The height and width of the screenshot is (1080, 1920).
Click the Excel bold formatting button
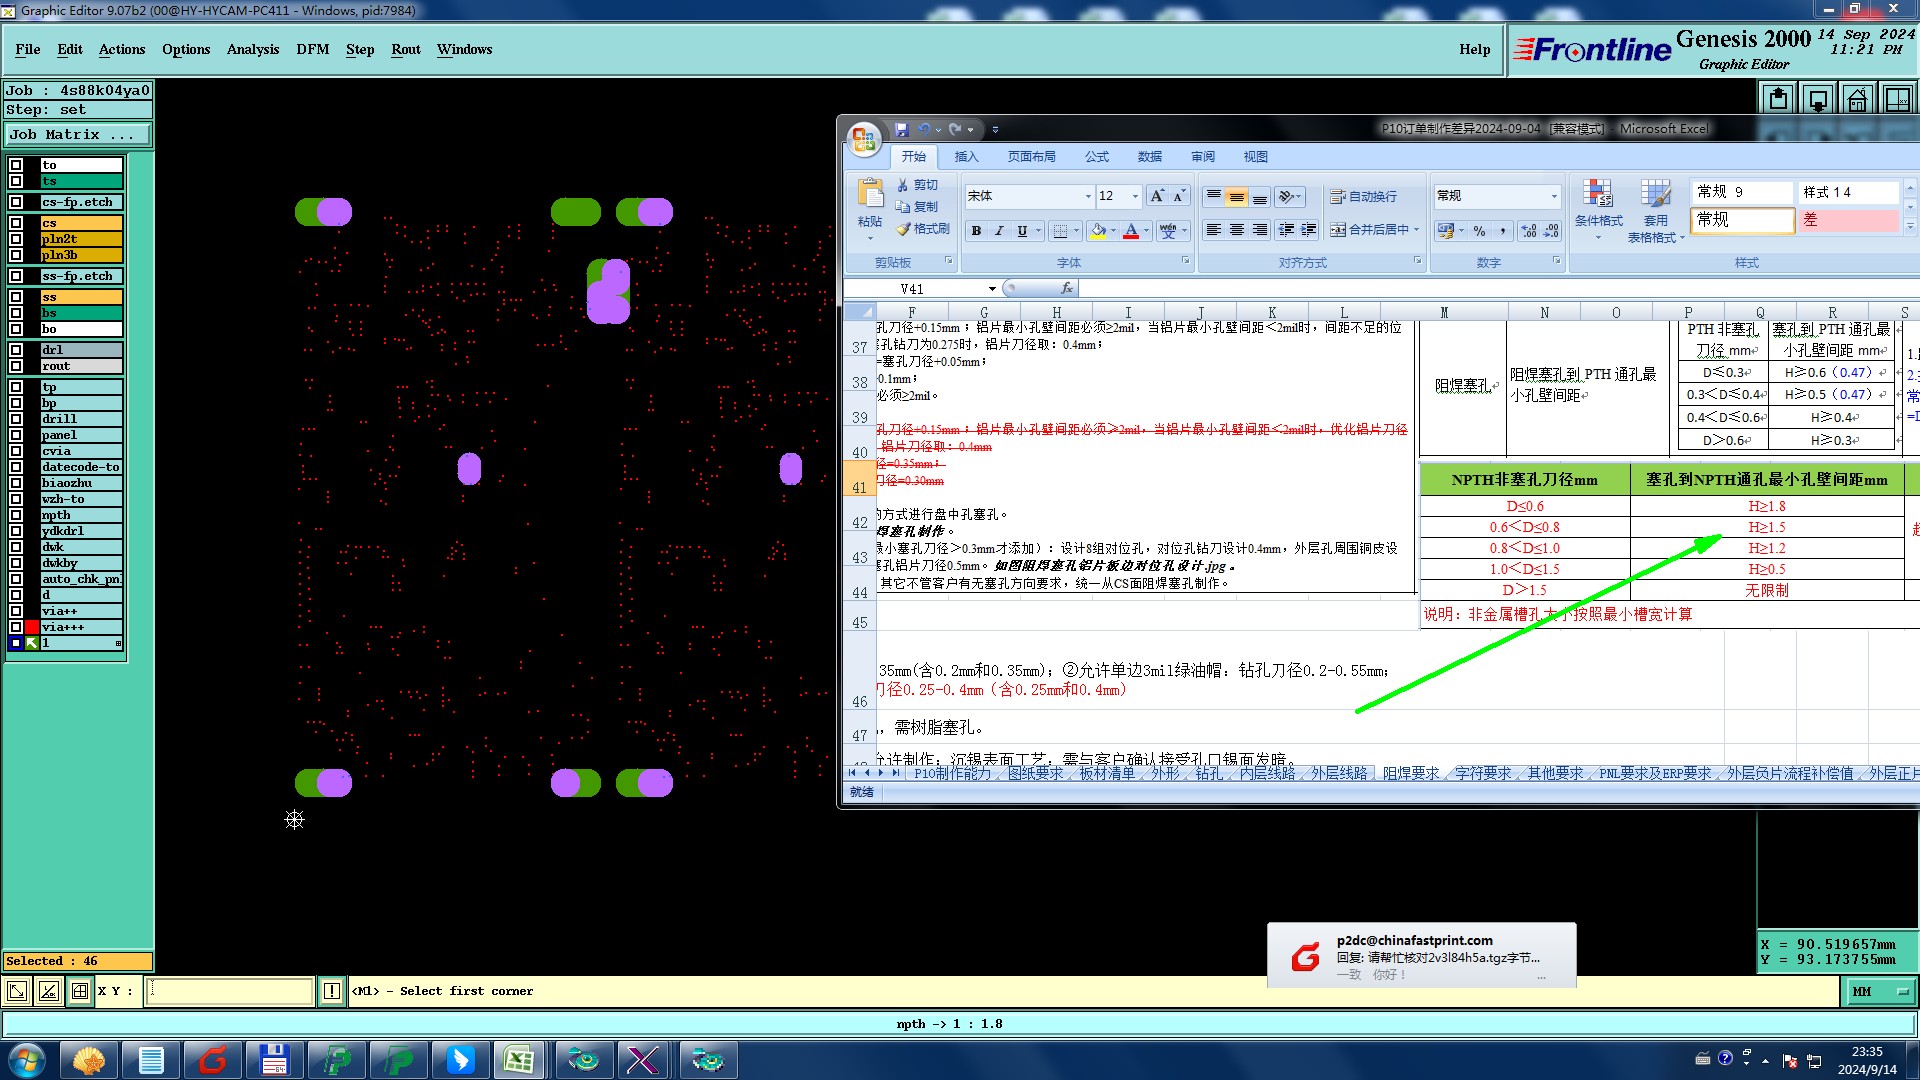(976, 231)
